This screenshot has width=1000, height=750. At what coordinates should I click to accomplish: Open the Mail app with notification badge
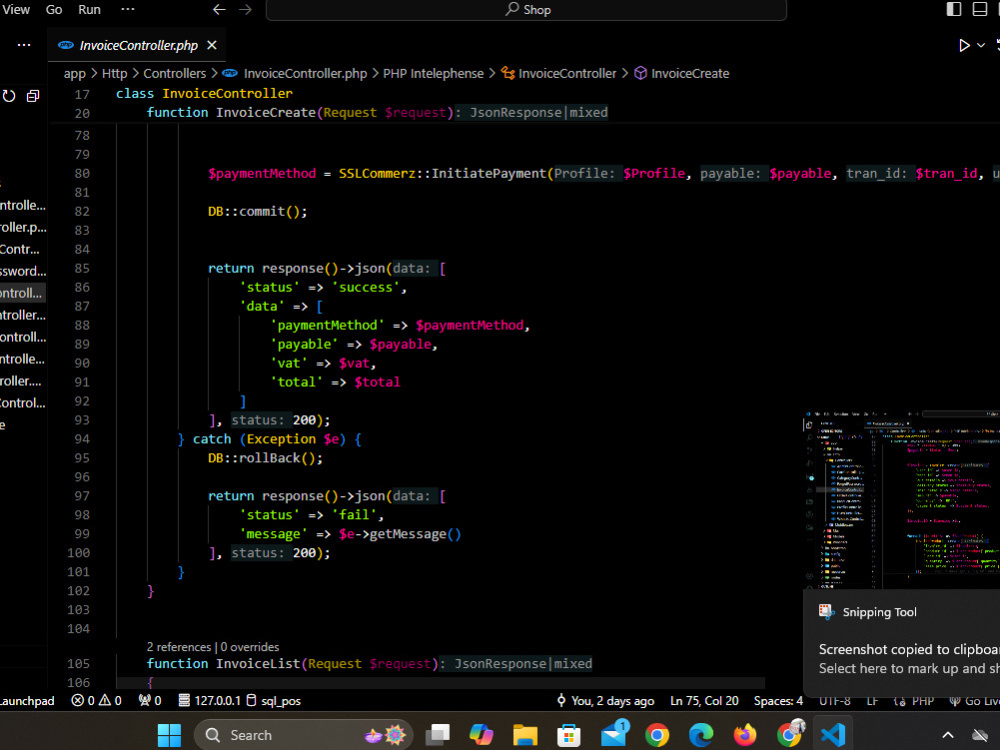[614, 734]
